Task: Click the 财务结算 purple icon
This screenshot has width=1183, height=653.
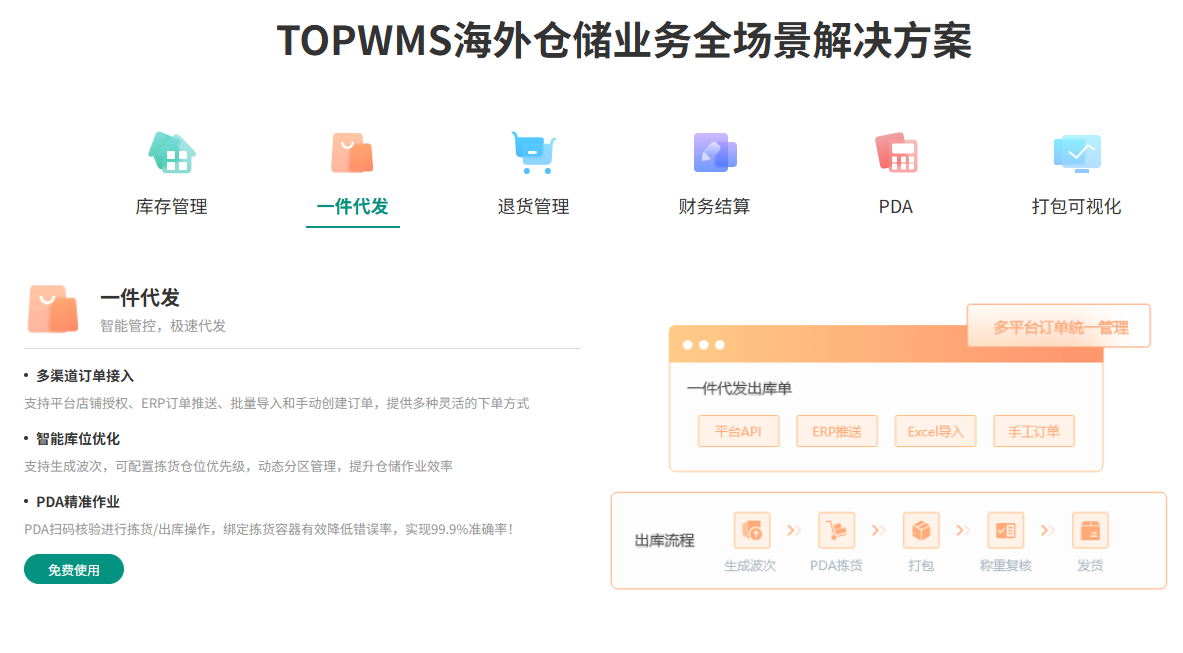Action: pos(714,153)
